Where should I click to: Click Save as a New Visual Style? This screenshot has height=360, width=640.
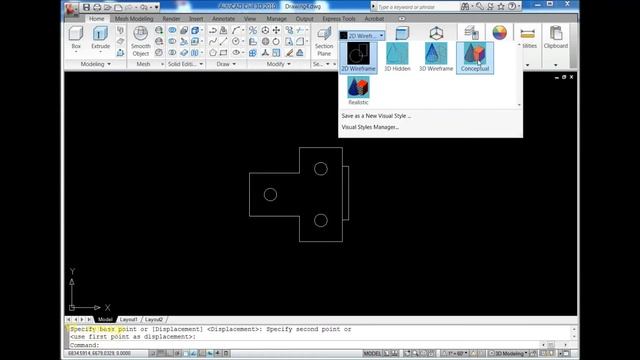coord(376,116)
